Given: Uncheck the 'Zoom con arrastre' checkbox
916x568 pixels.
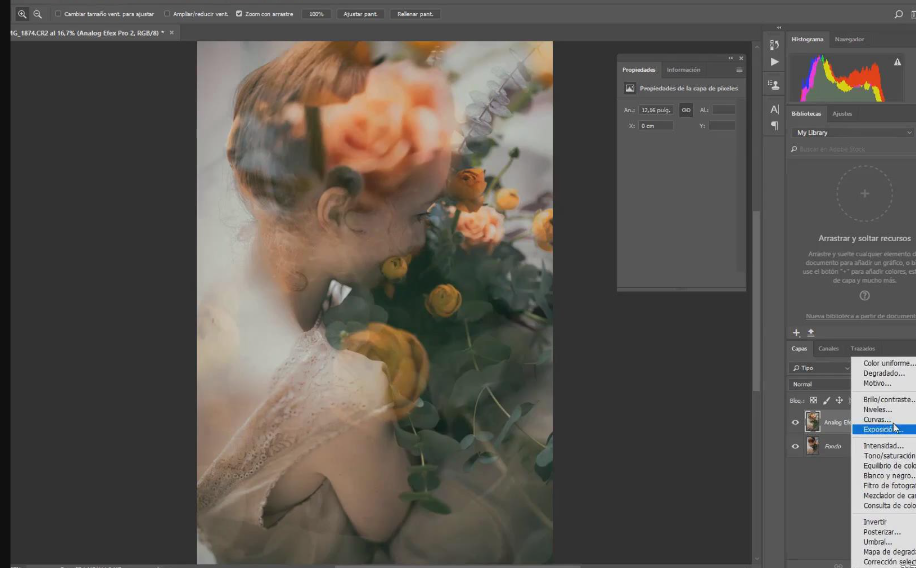Looking at the screenshot, I should (238, 14).
